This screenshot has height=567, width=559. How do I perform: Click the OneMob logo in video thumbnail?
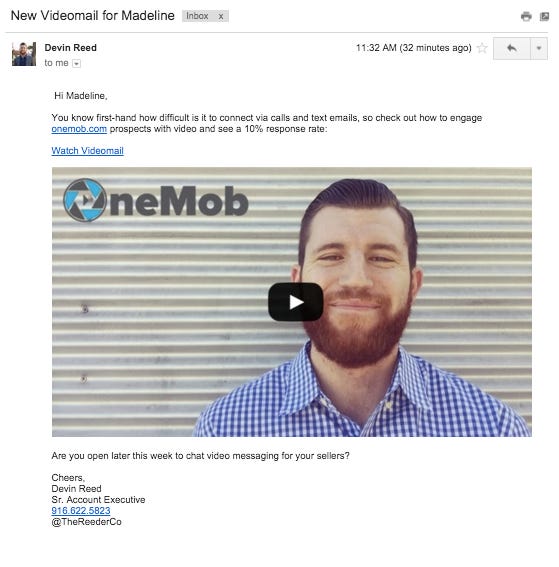click(x=156, y=200)
